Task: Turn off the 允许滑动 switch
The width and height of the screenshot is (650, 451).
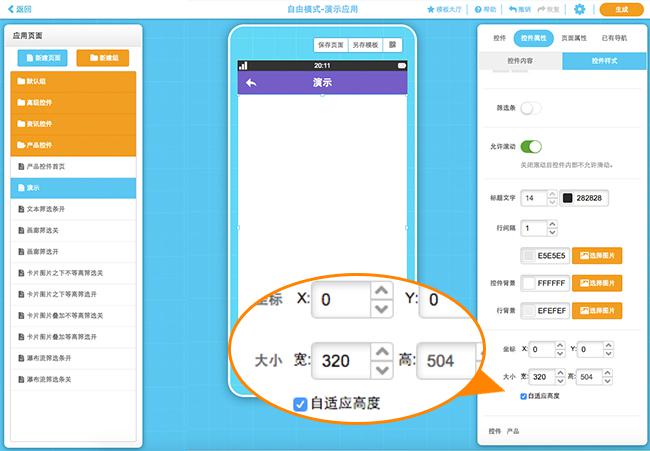Action: tap(530, 146)
